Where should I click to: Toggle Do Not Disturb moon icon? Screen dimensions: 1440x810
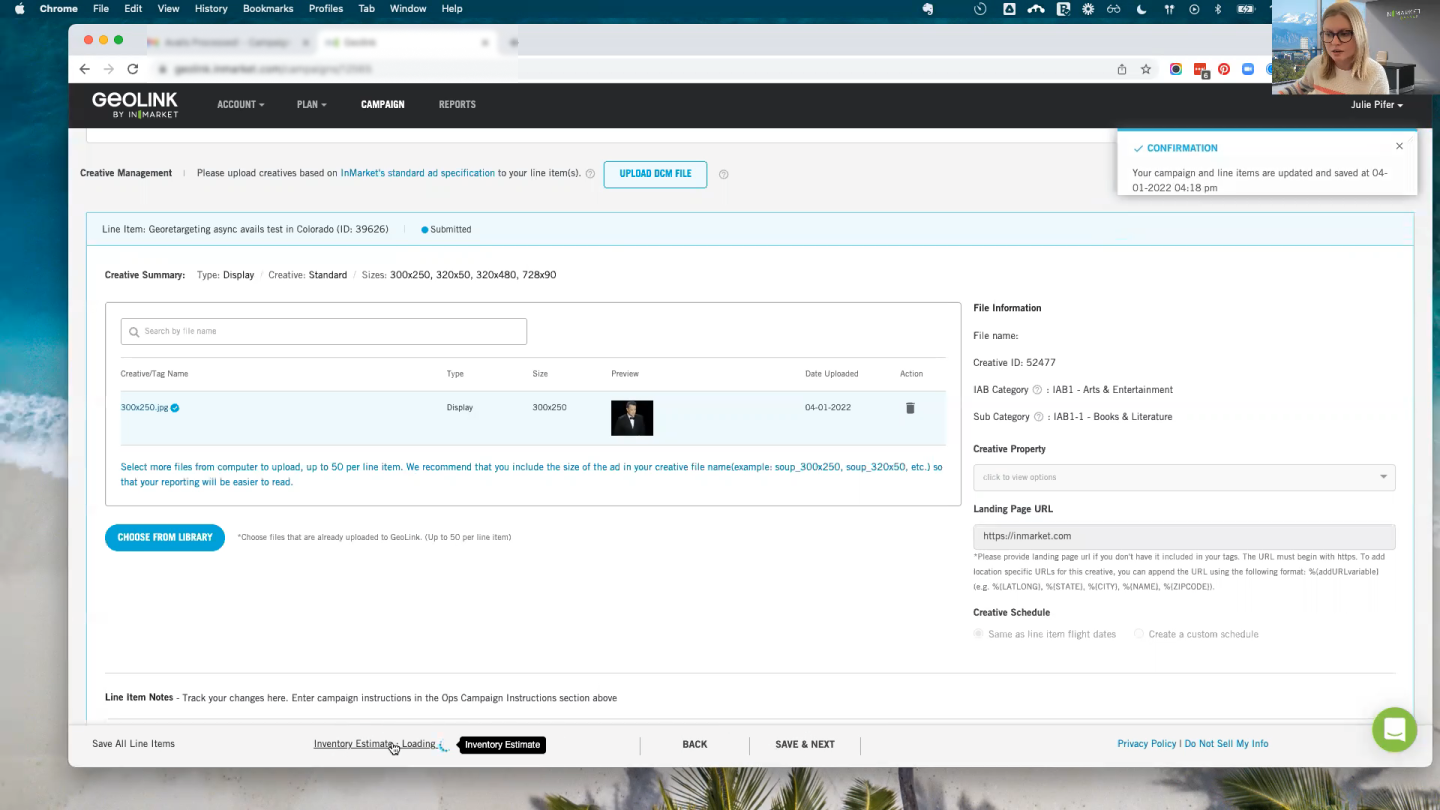[1142, 8]
